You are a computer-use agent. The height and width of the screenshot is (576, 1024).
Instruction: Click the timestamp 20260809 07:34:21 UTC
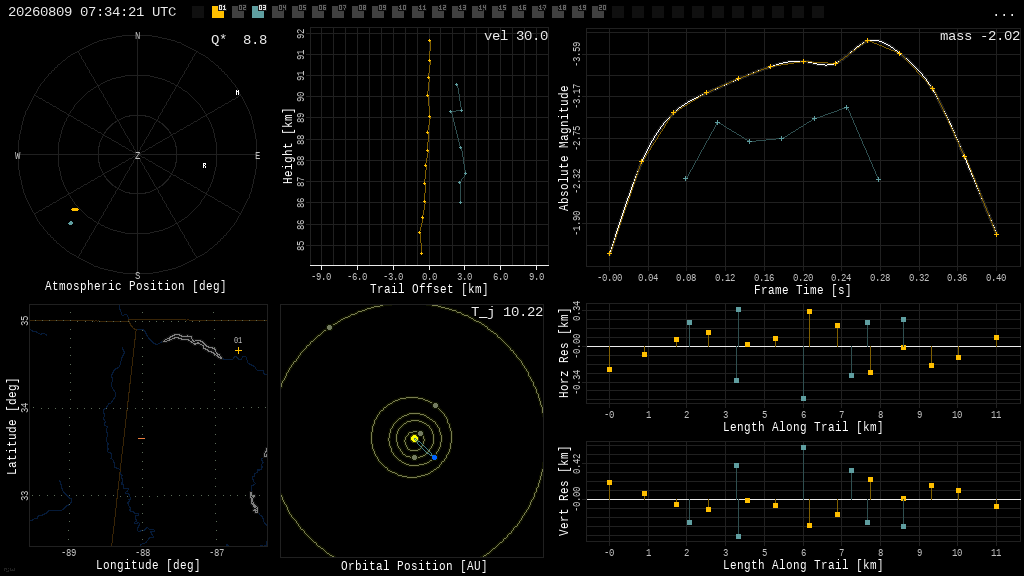pos(92,12)
